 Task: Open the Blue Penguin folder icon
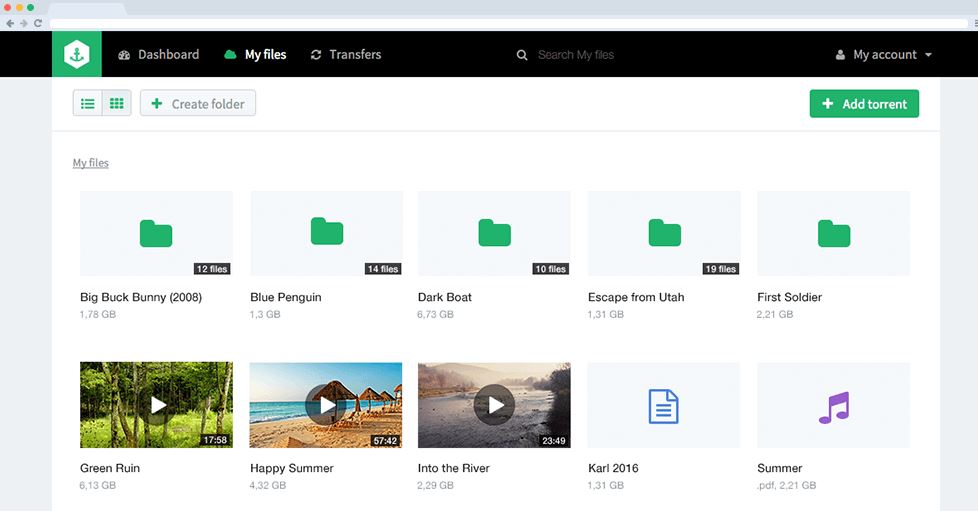click(327, 231)
